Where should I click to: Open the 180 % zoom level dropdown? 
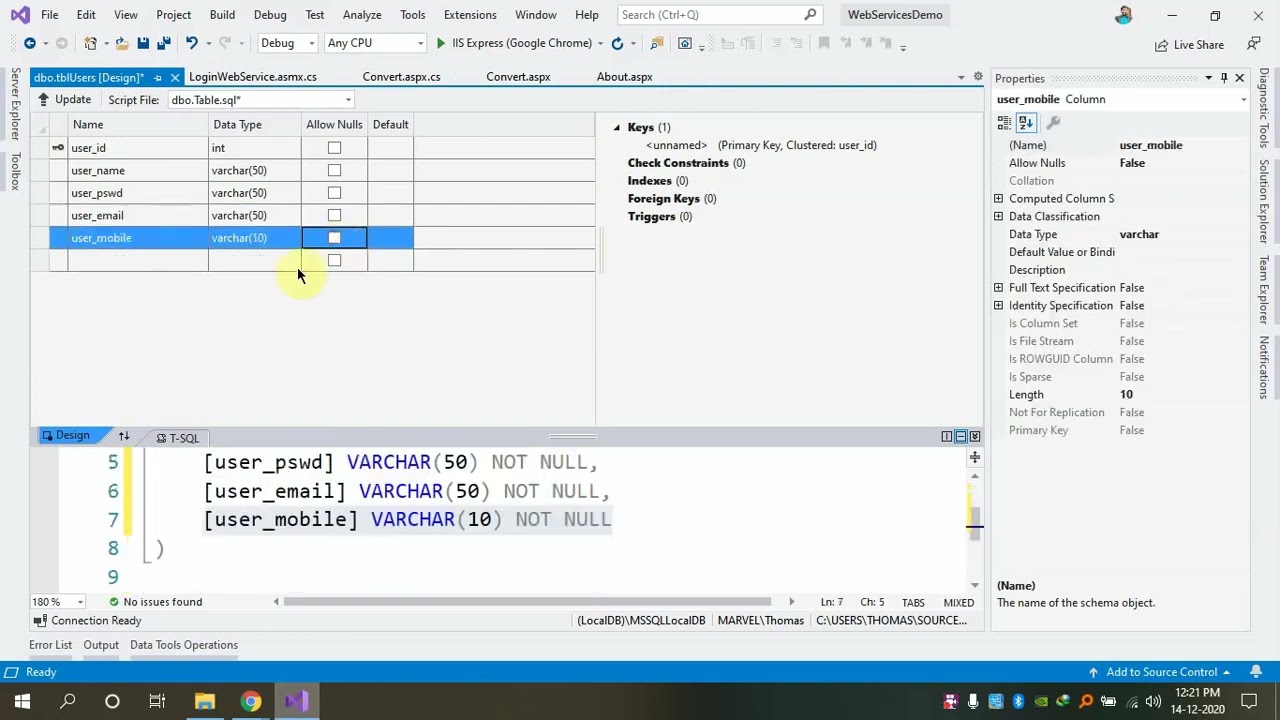[59, 602]
